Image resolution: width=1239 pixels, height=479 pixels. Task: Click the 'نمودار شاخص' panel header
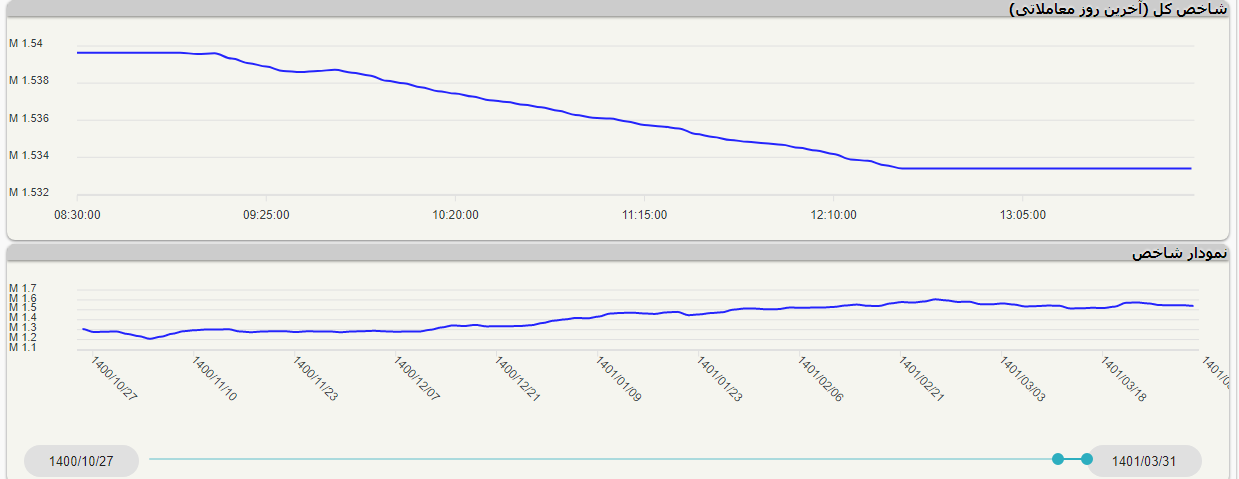[x=1179, y=253]
